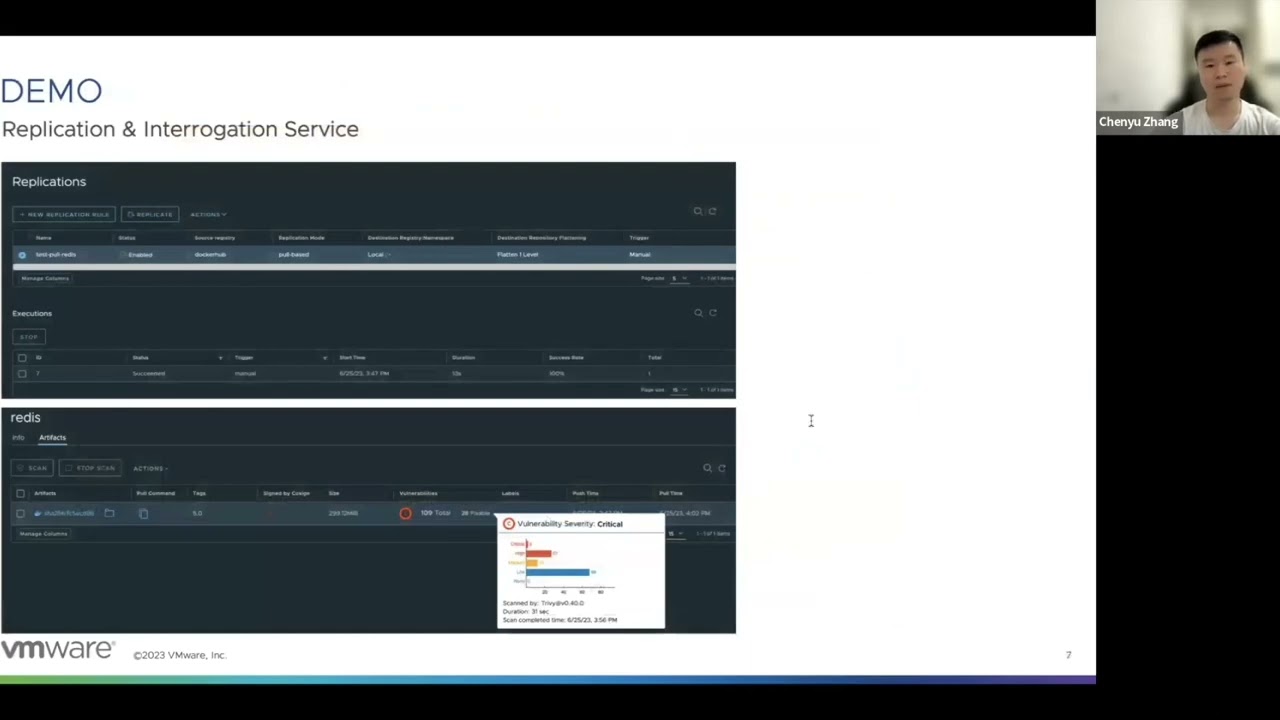This screenshot has width=1280, height=720.
Task: Click Manage Columns in Replications panel
Action: click(x=44, y=278)
